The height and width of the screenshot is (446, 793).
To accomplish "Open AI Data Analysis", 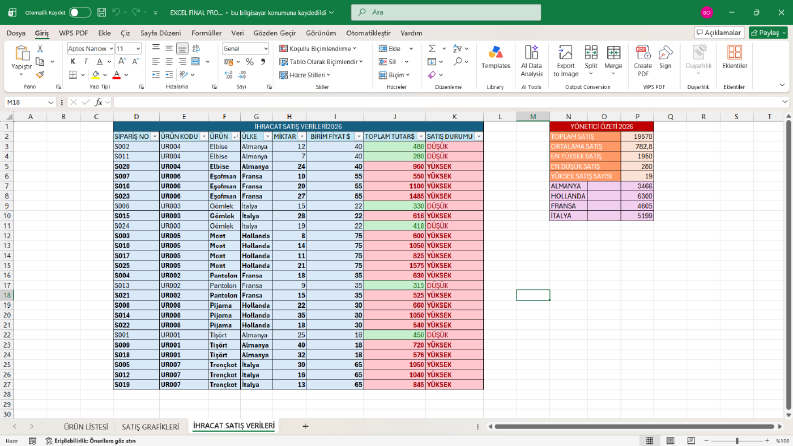I will tap(532, 60).
